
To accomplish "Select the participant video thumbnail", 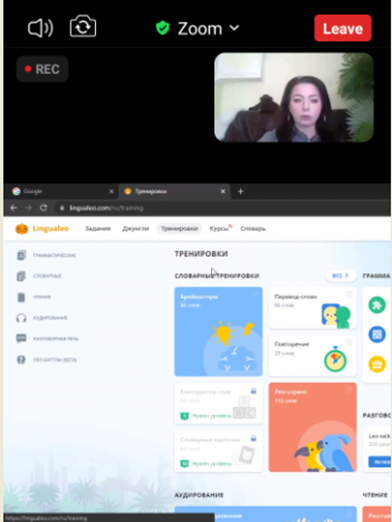I will pos(294,97).
